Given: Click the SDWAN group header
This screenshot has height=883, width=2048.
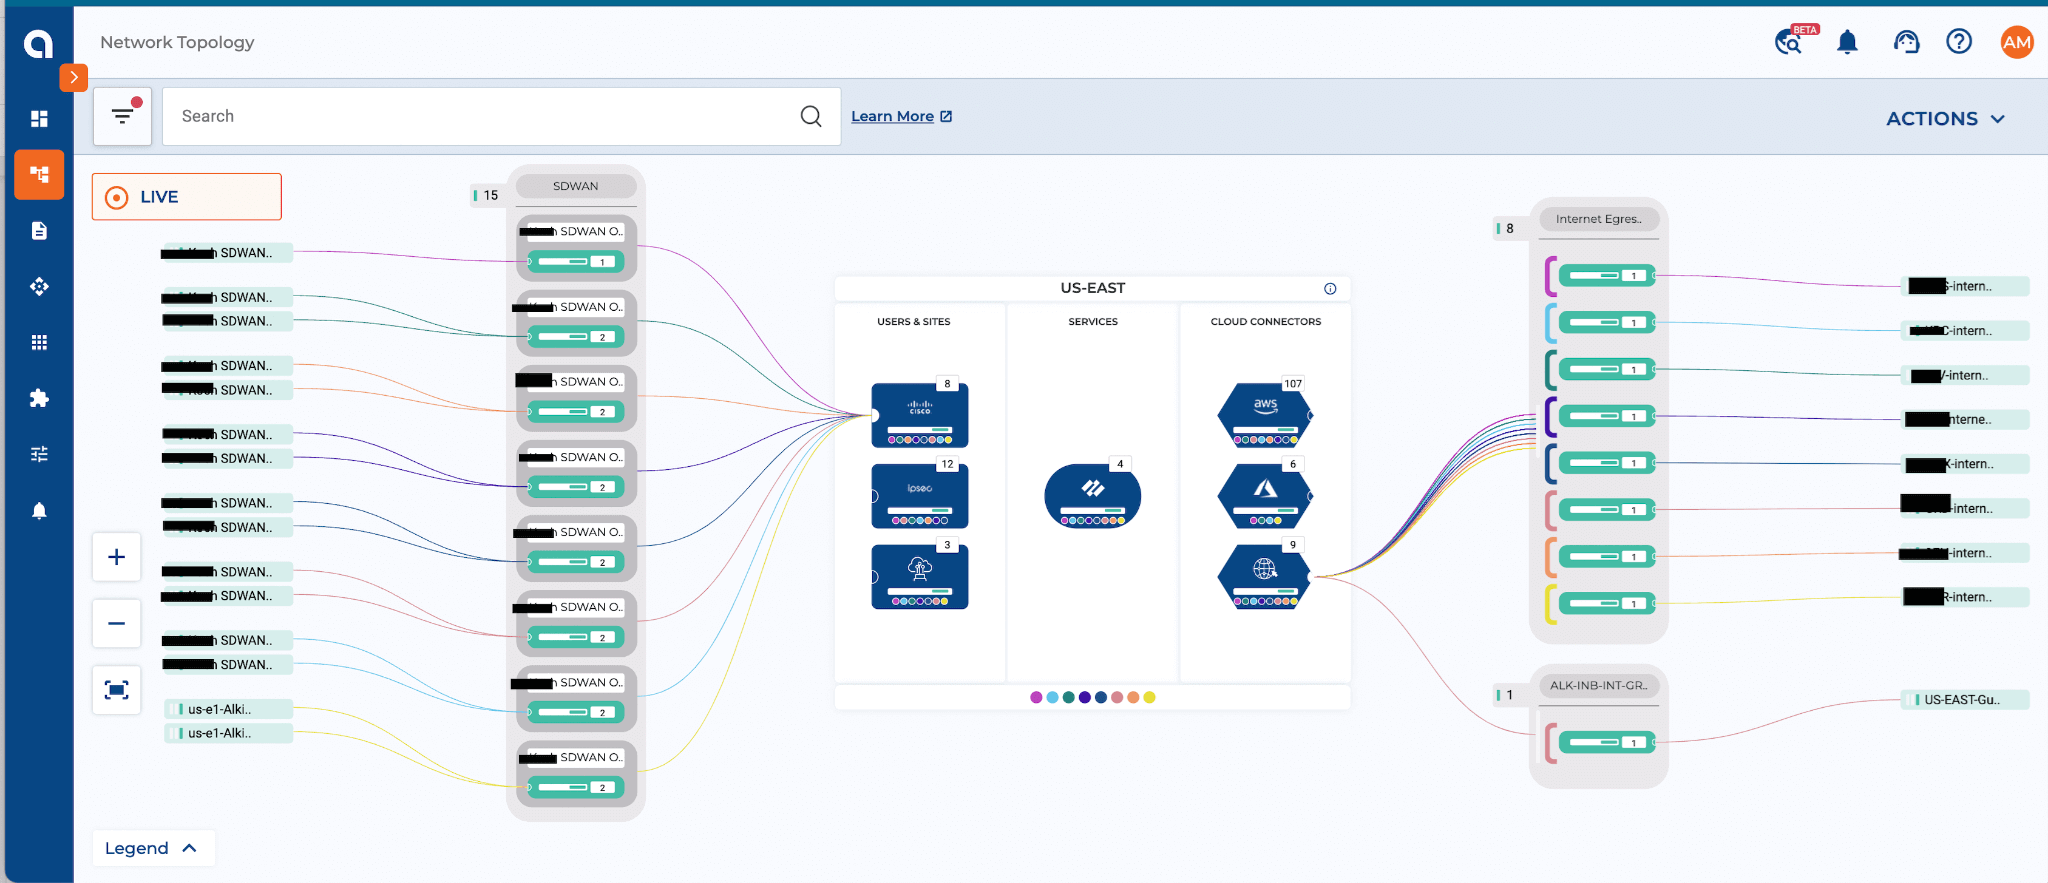Looking at the screenshot, I should point(576,186).
